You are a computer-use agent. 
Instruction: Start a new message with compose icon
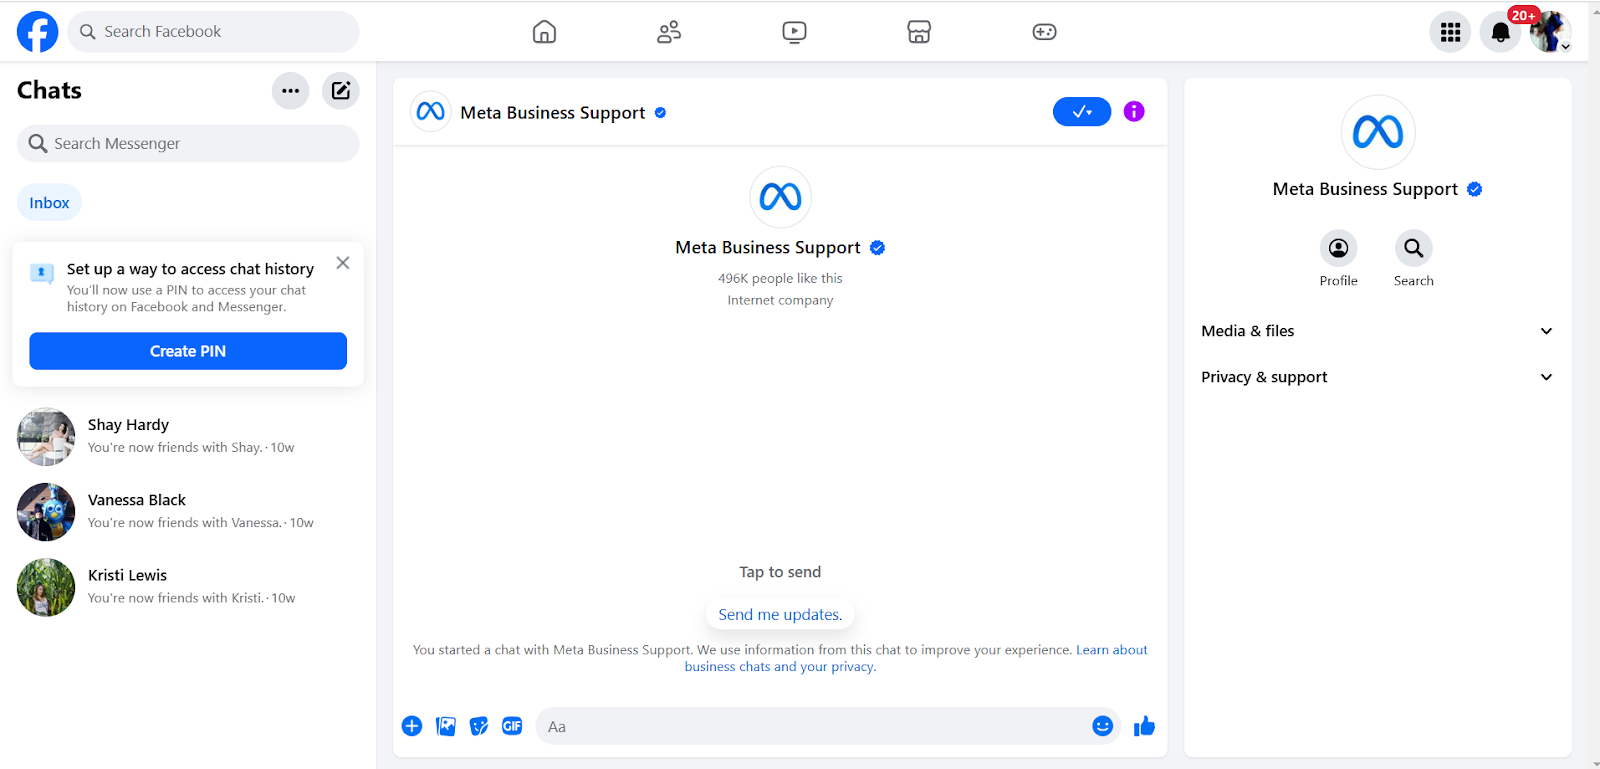click(341, 91)
